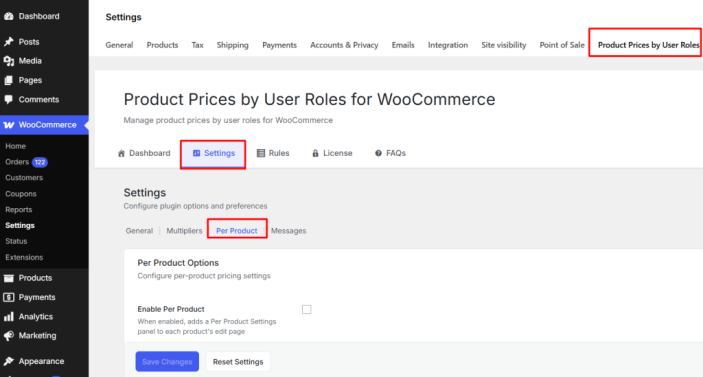
Task: Click the Appearance brush icon
Action: coord(9,361)
